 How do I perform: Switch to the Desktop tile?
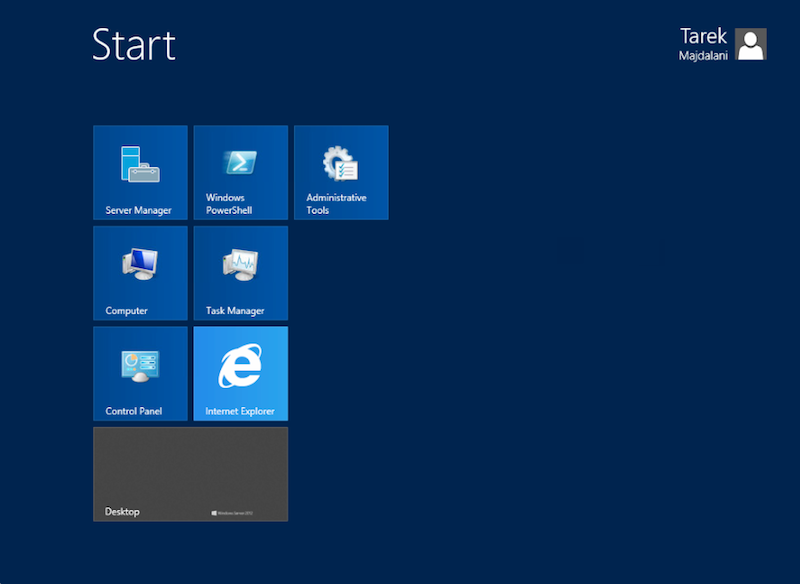tap(191, 474)
